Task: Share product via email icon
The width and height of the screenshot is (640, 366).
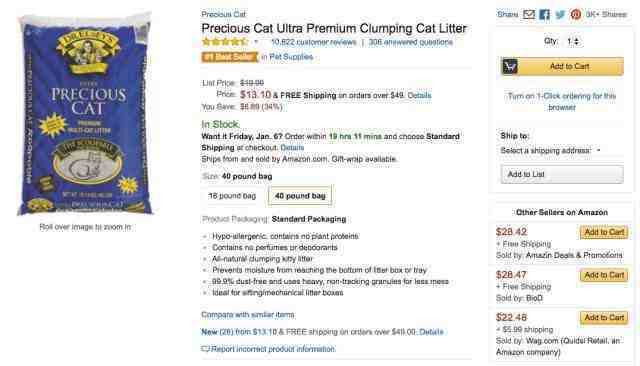Action: pyautogui.click(x=529, y=14)
